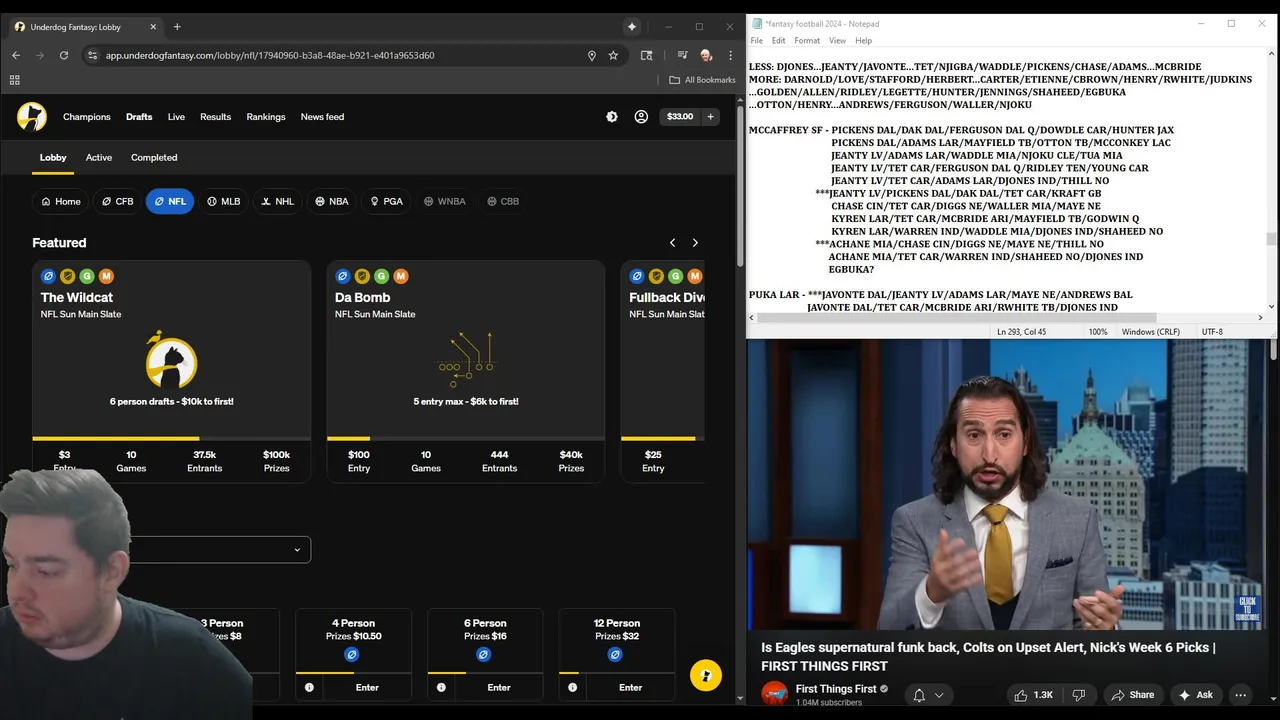Viewport: 1280px width, 720px height.
Task: Open The Wildcat featured contest card
Action: (171, 372)
